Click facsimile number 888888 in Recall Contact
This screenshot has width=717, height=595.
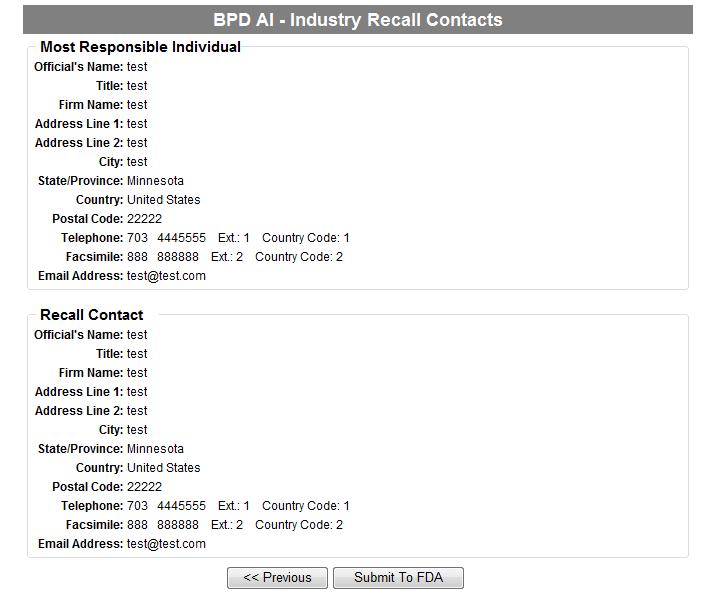(177, 525)
